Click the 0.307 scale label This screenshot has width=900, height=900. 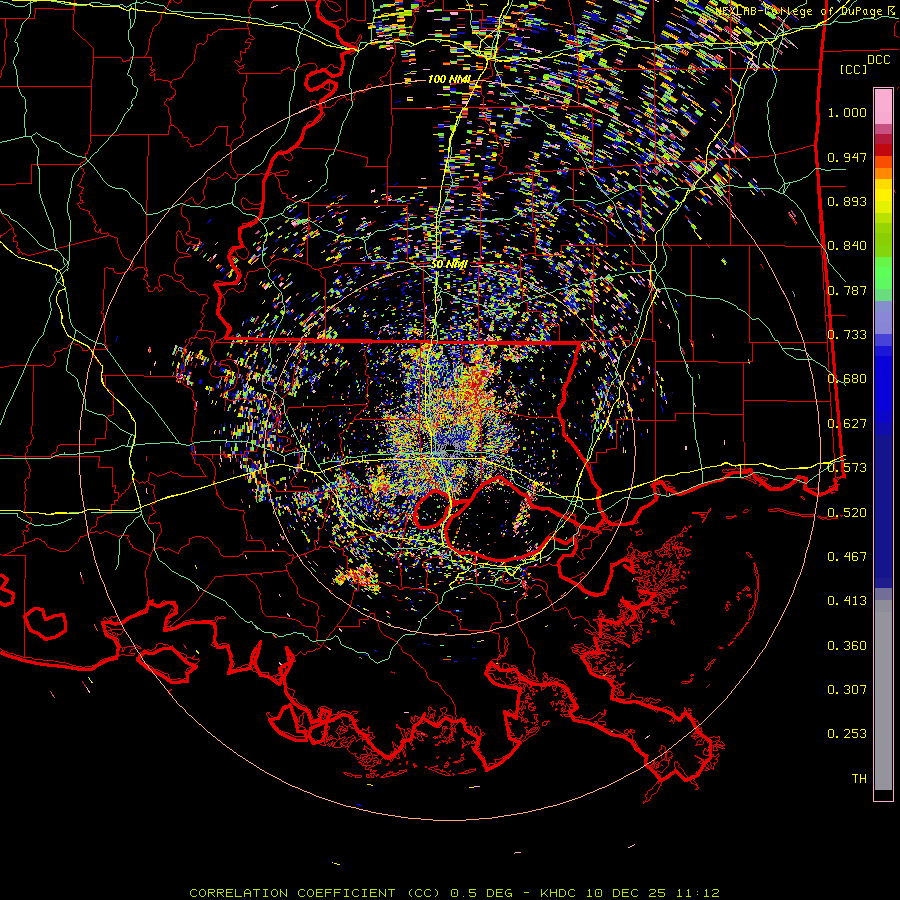click(x=847, y=690)
